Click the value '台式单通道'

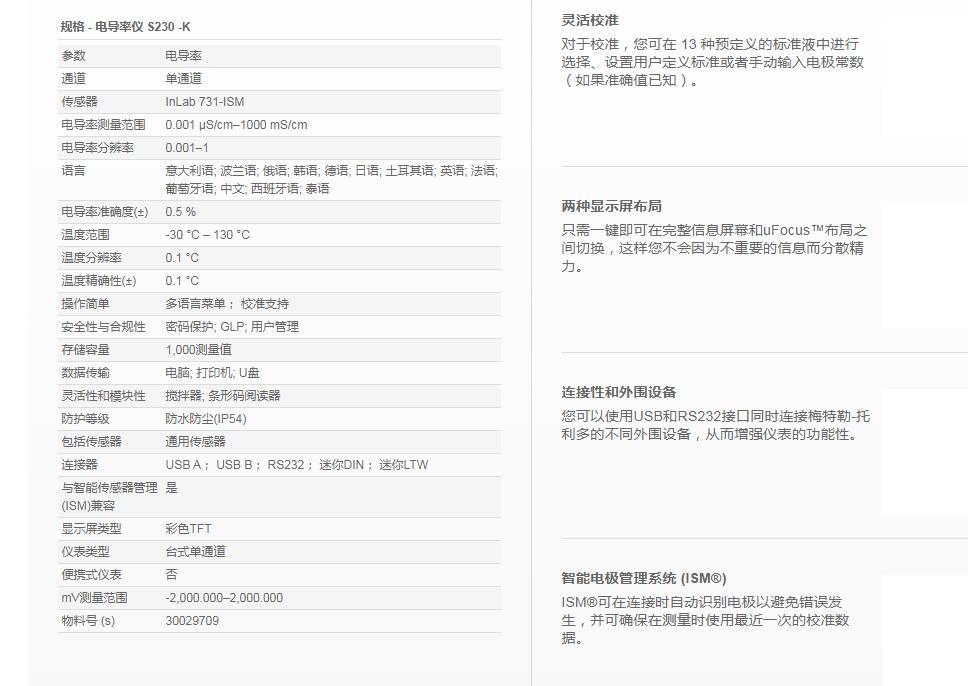(196, 552)
